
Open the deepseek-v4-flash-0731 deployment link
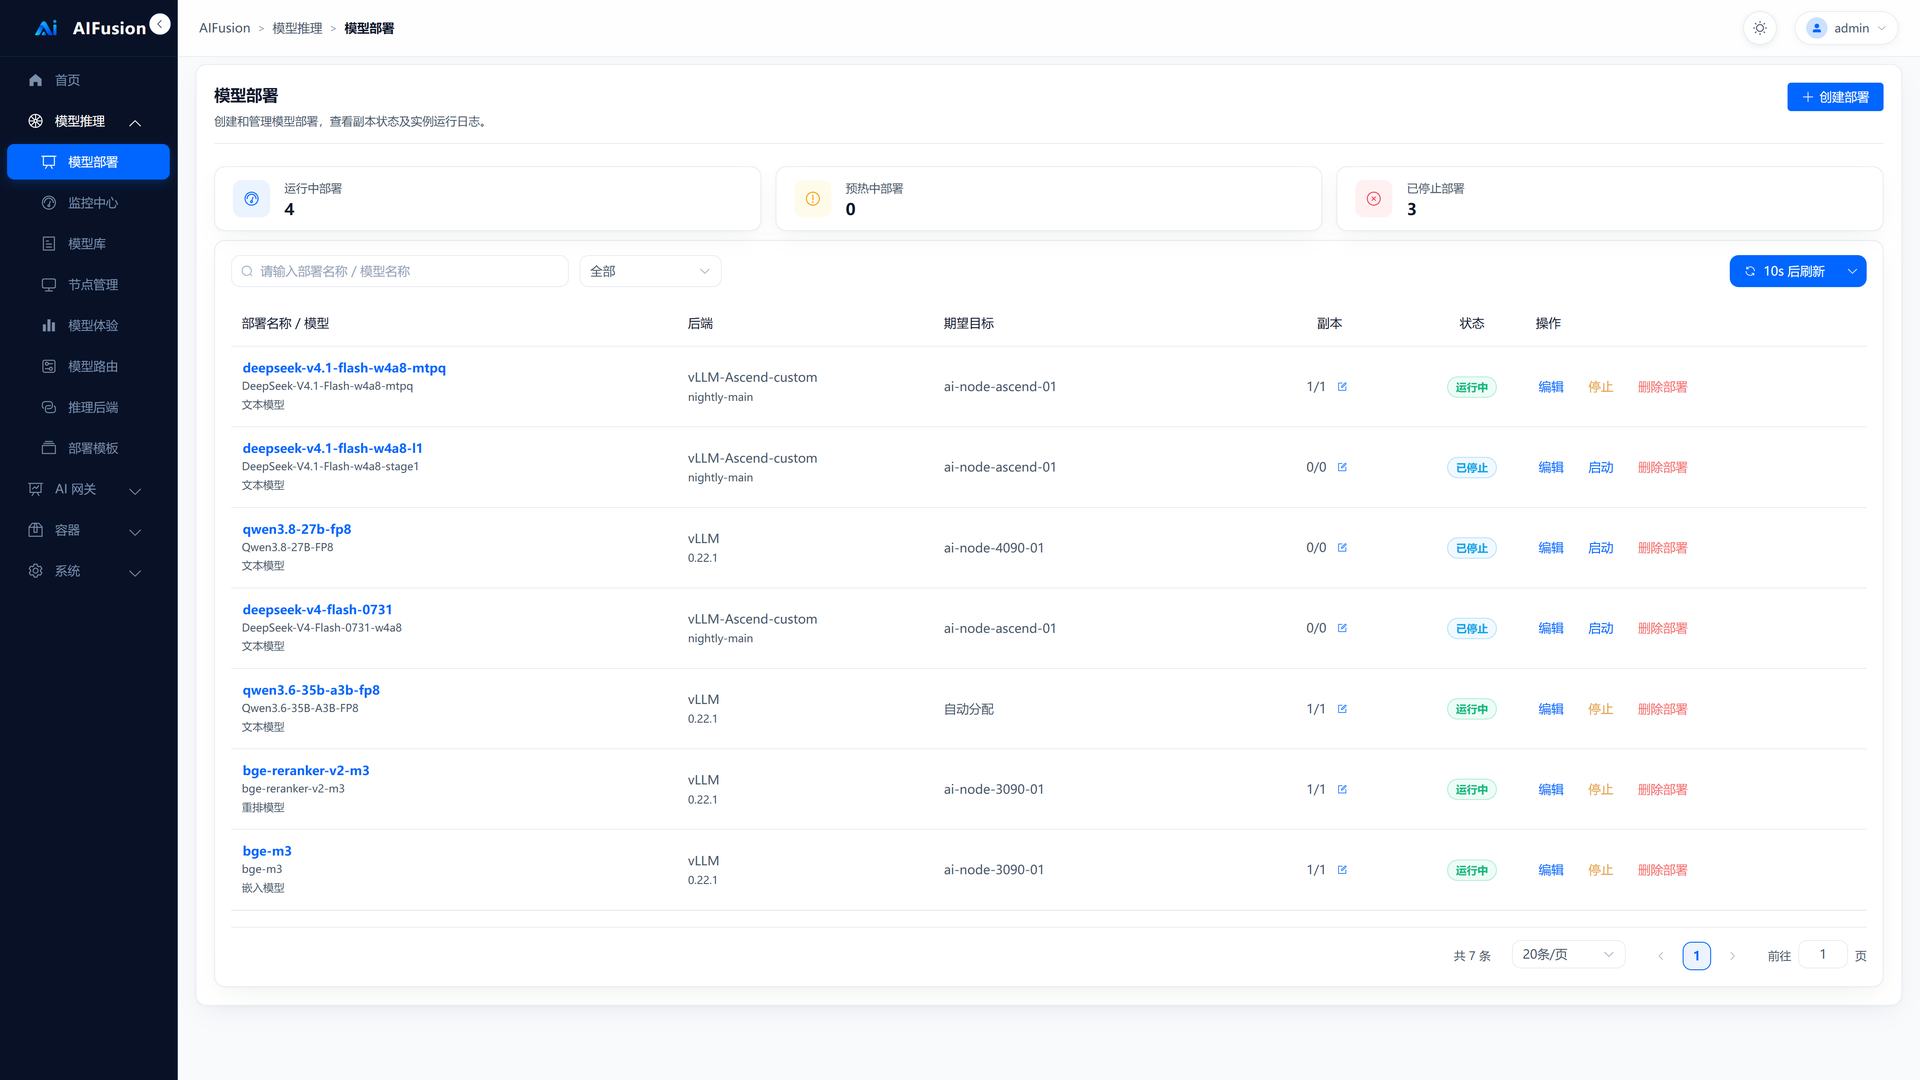(317, 610)
